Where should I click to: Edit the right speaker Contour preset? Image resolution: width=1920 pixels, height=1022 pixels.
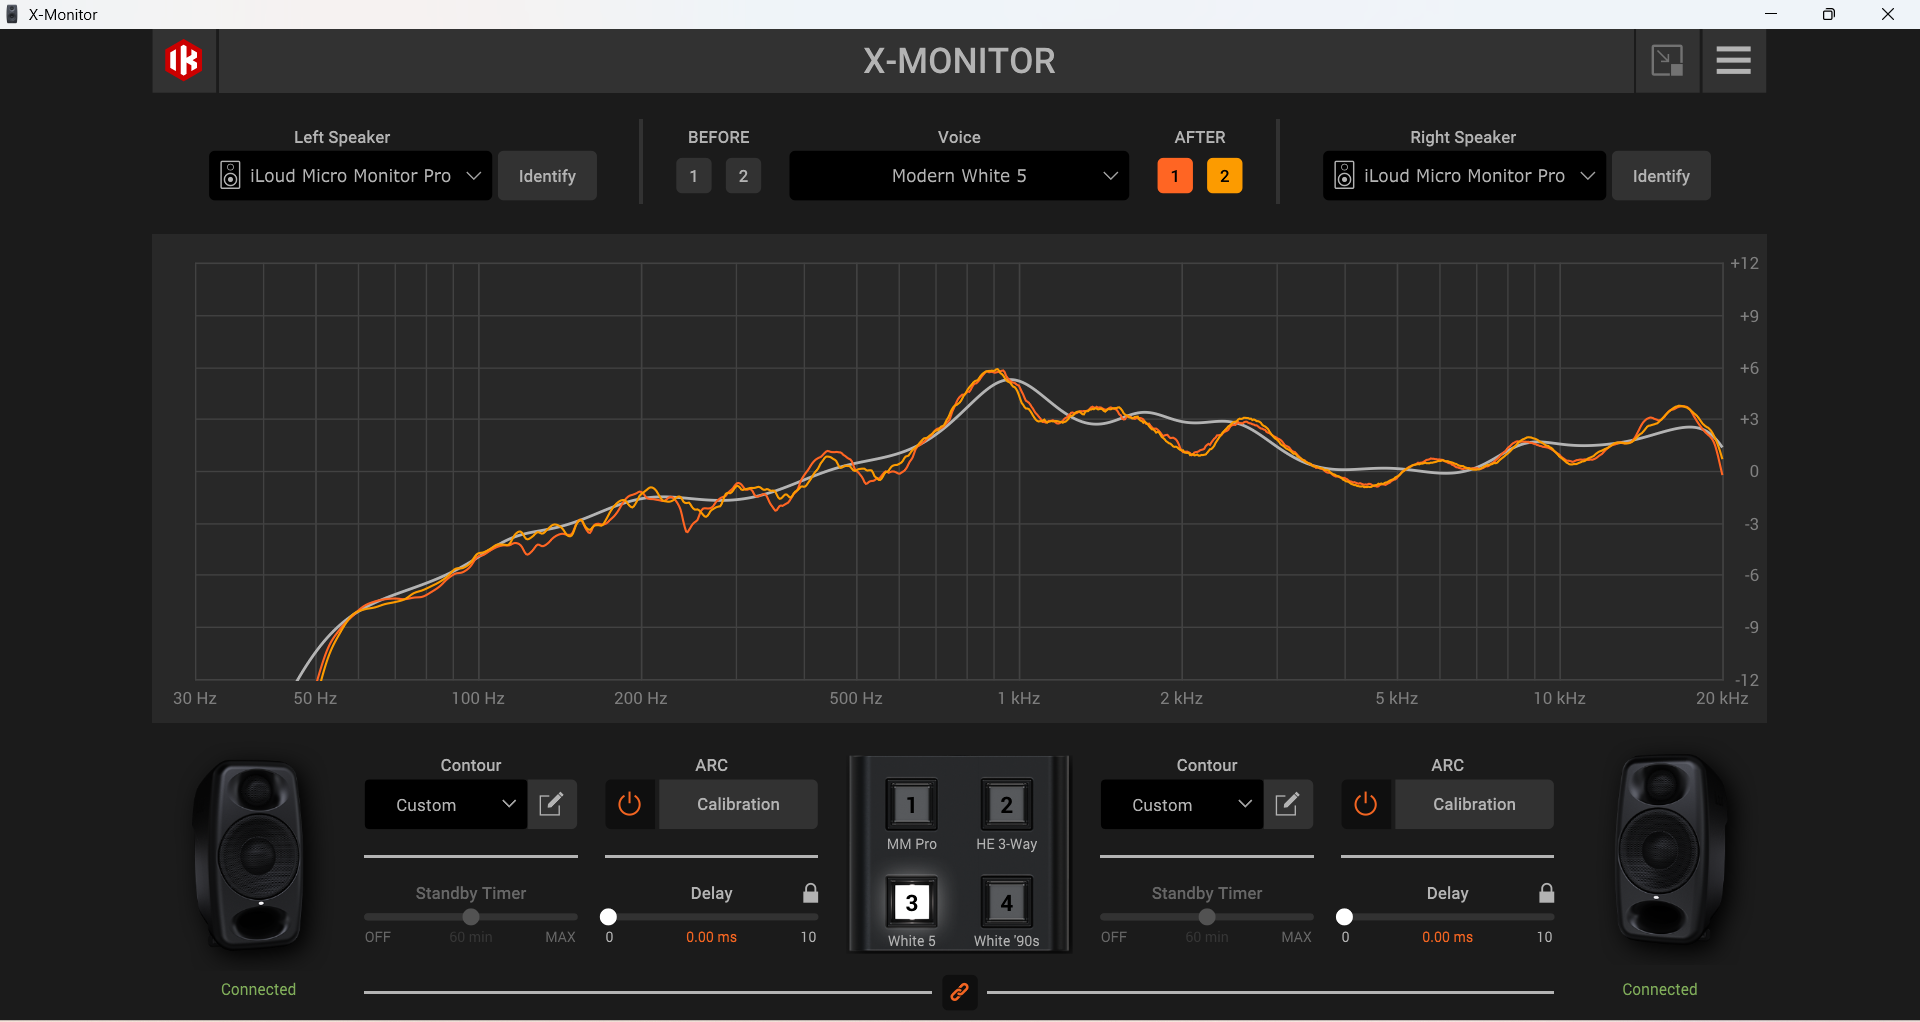pyautogui.click(x=1287, y=804)
